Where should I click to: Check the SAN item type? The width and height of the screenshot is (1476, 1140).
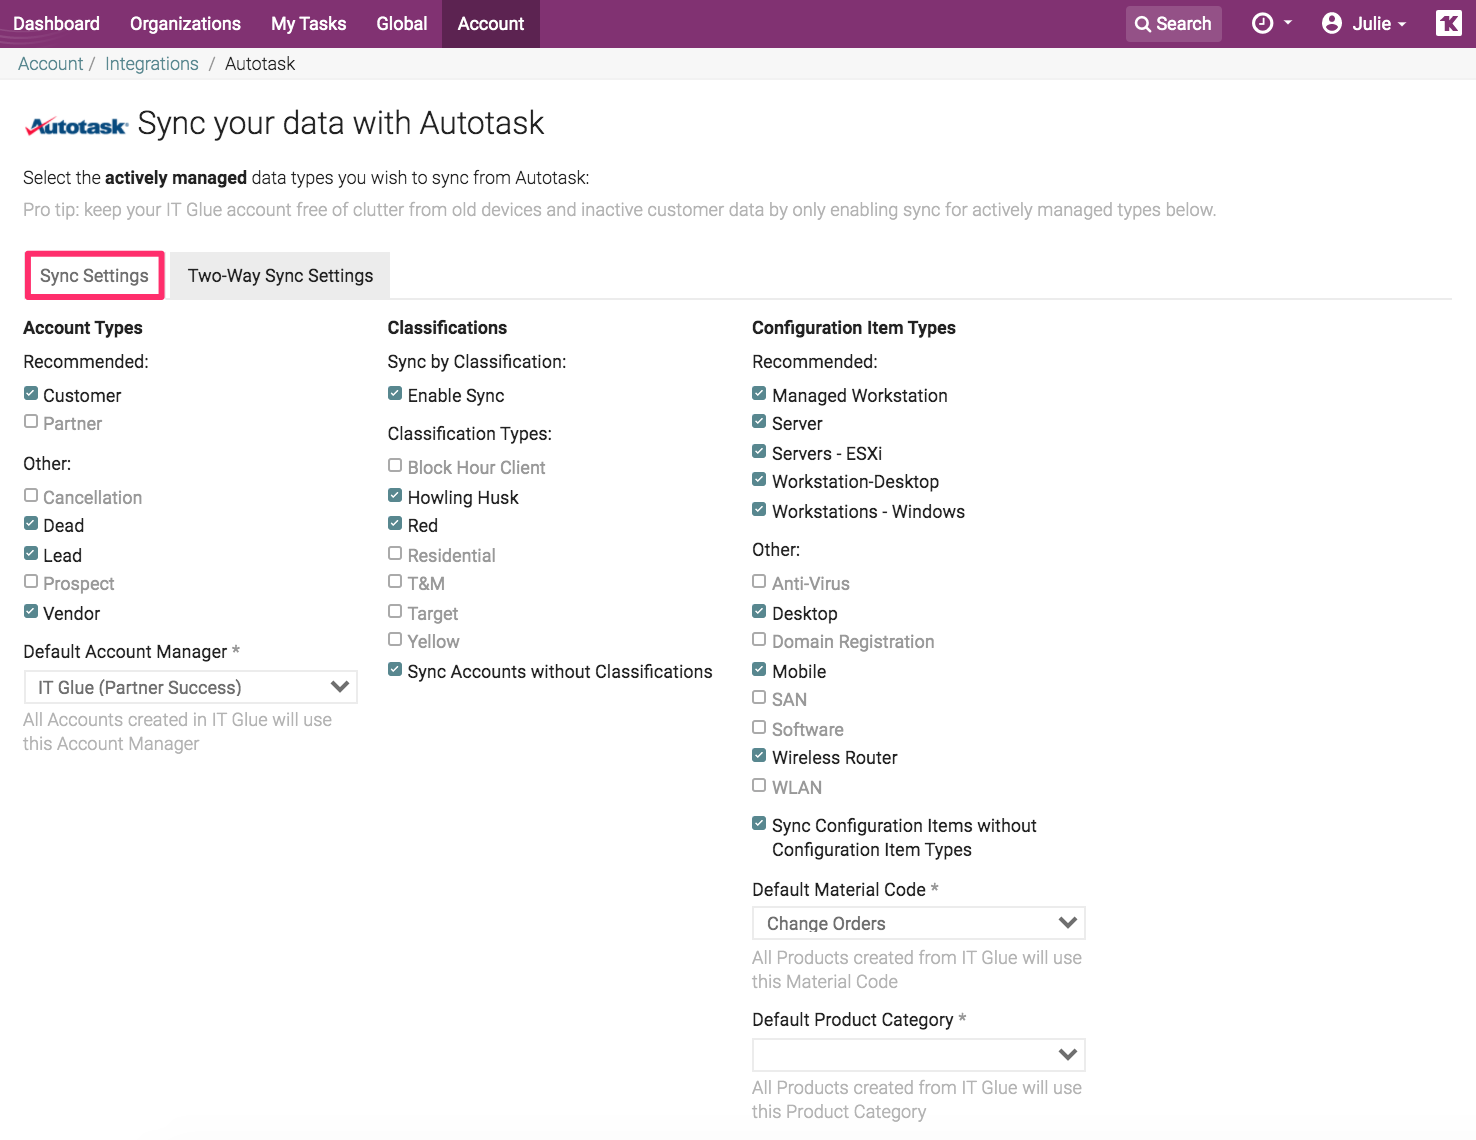click(759, 698)
